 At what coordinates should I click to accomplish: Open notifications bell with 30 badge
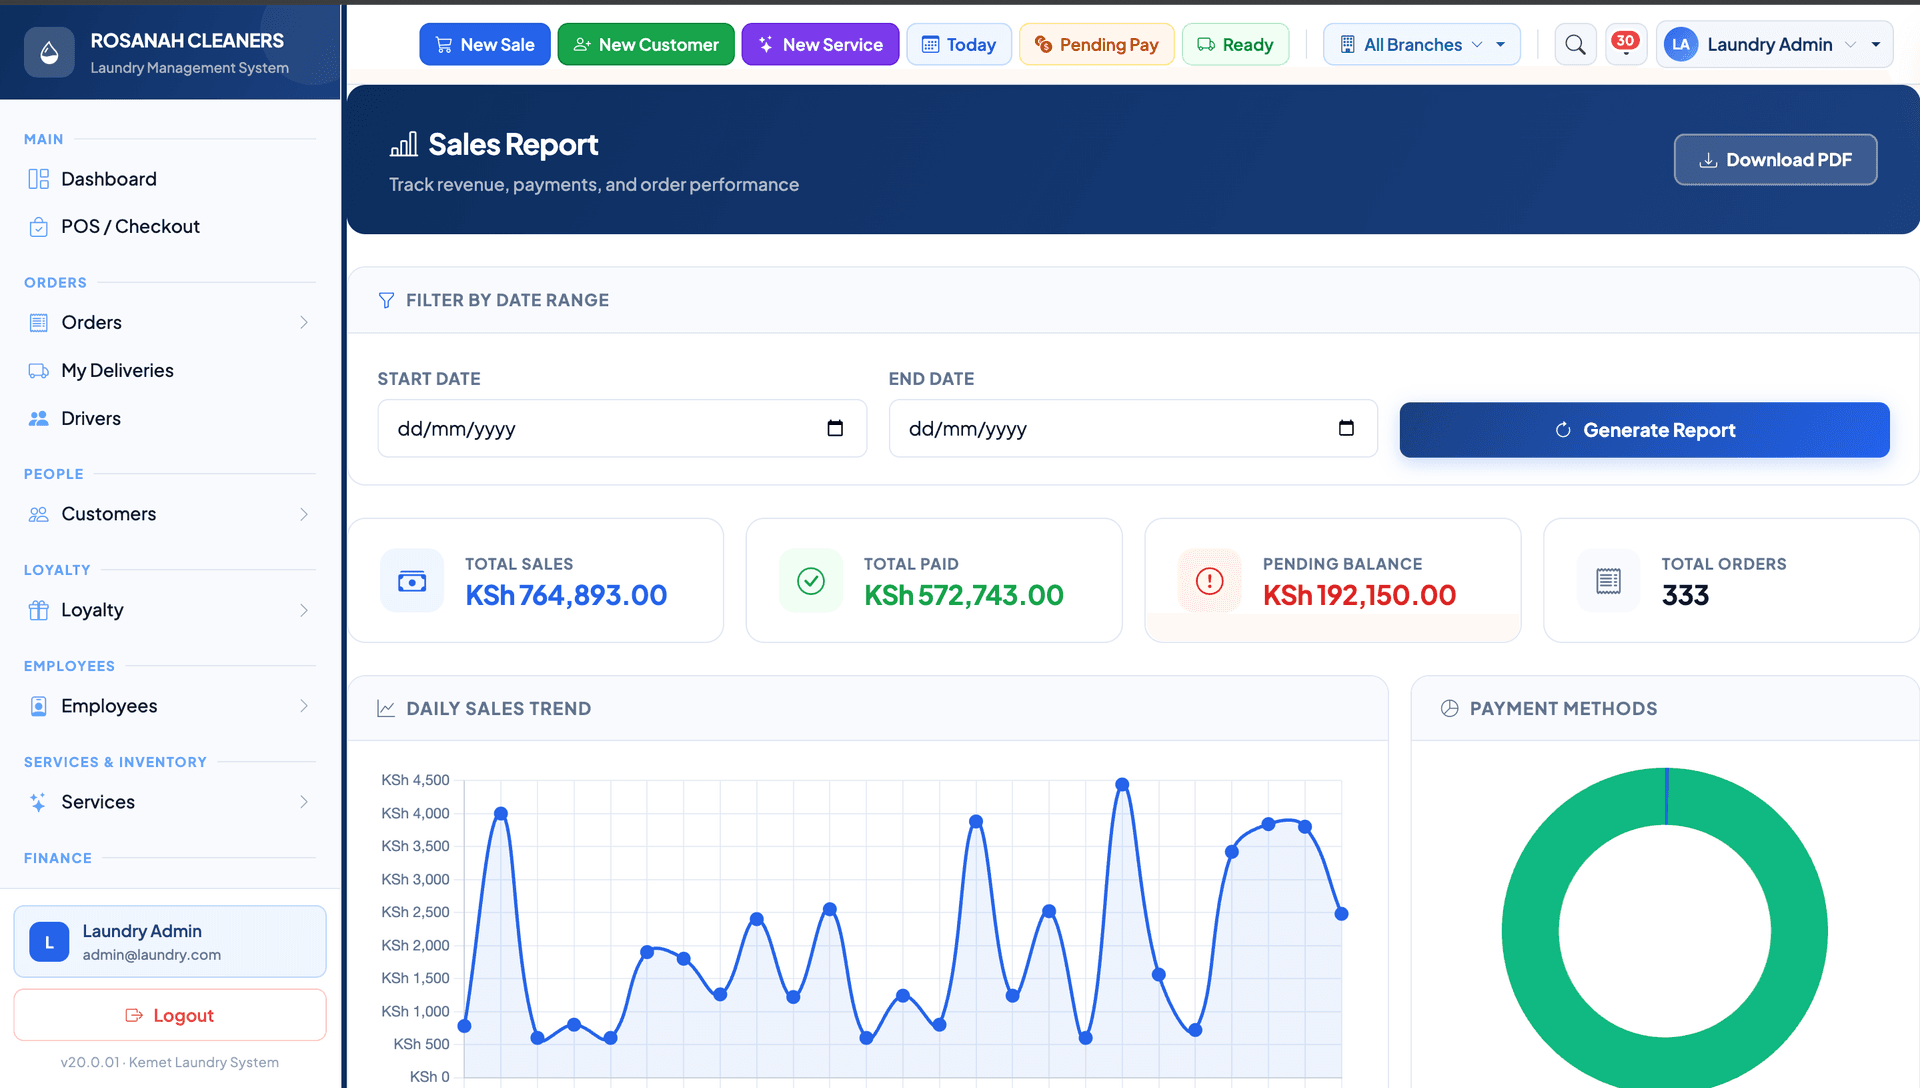point(1625,44)
